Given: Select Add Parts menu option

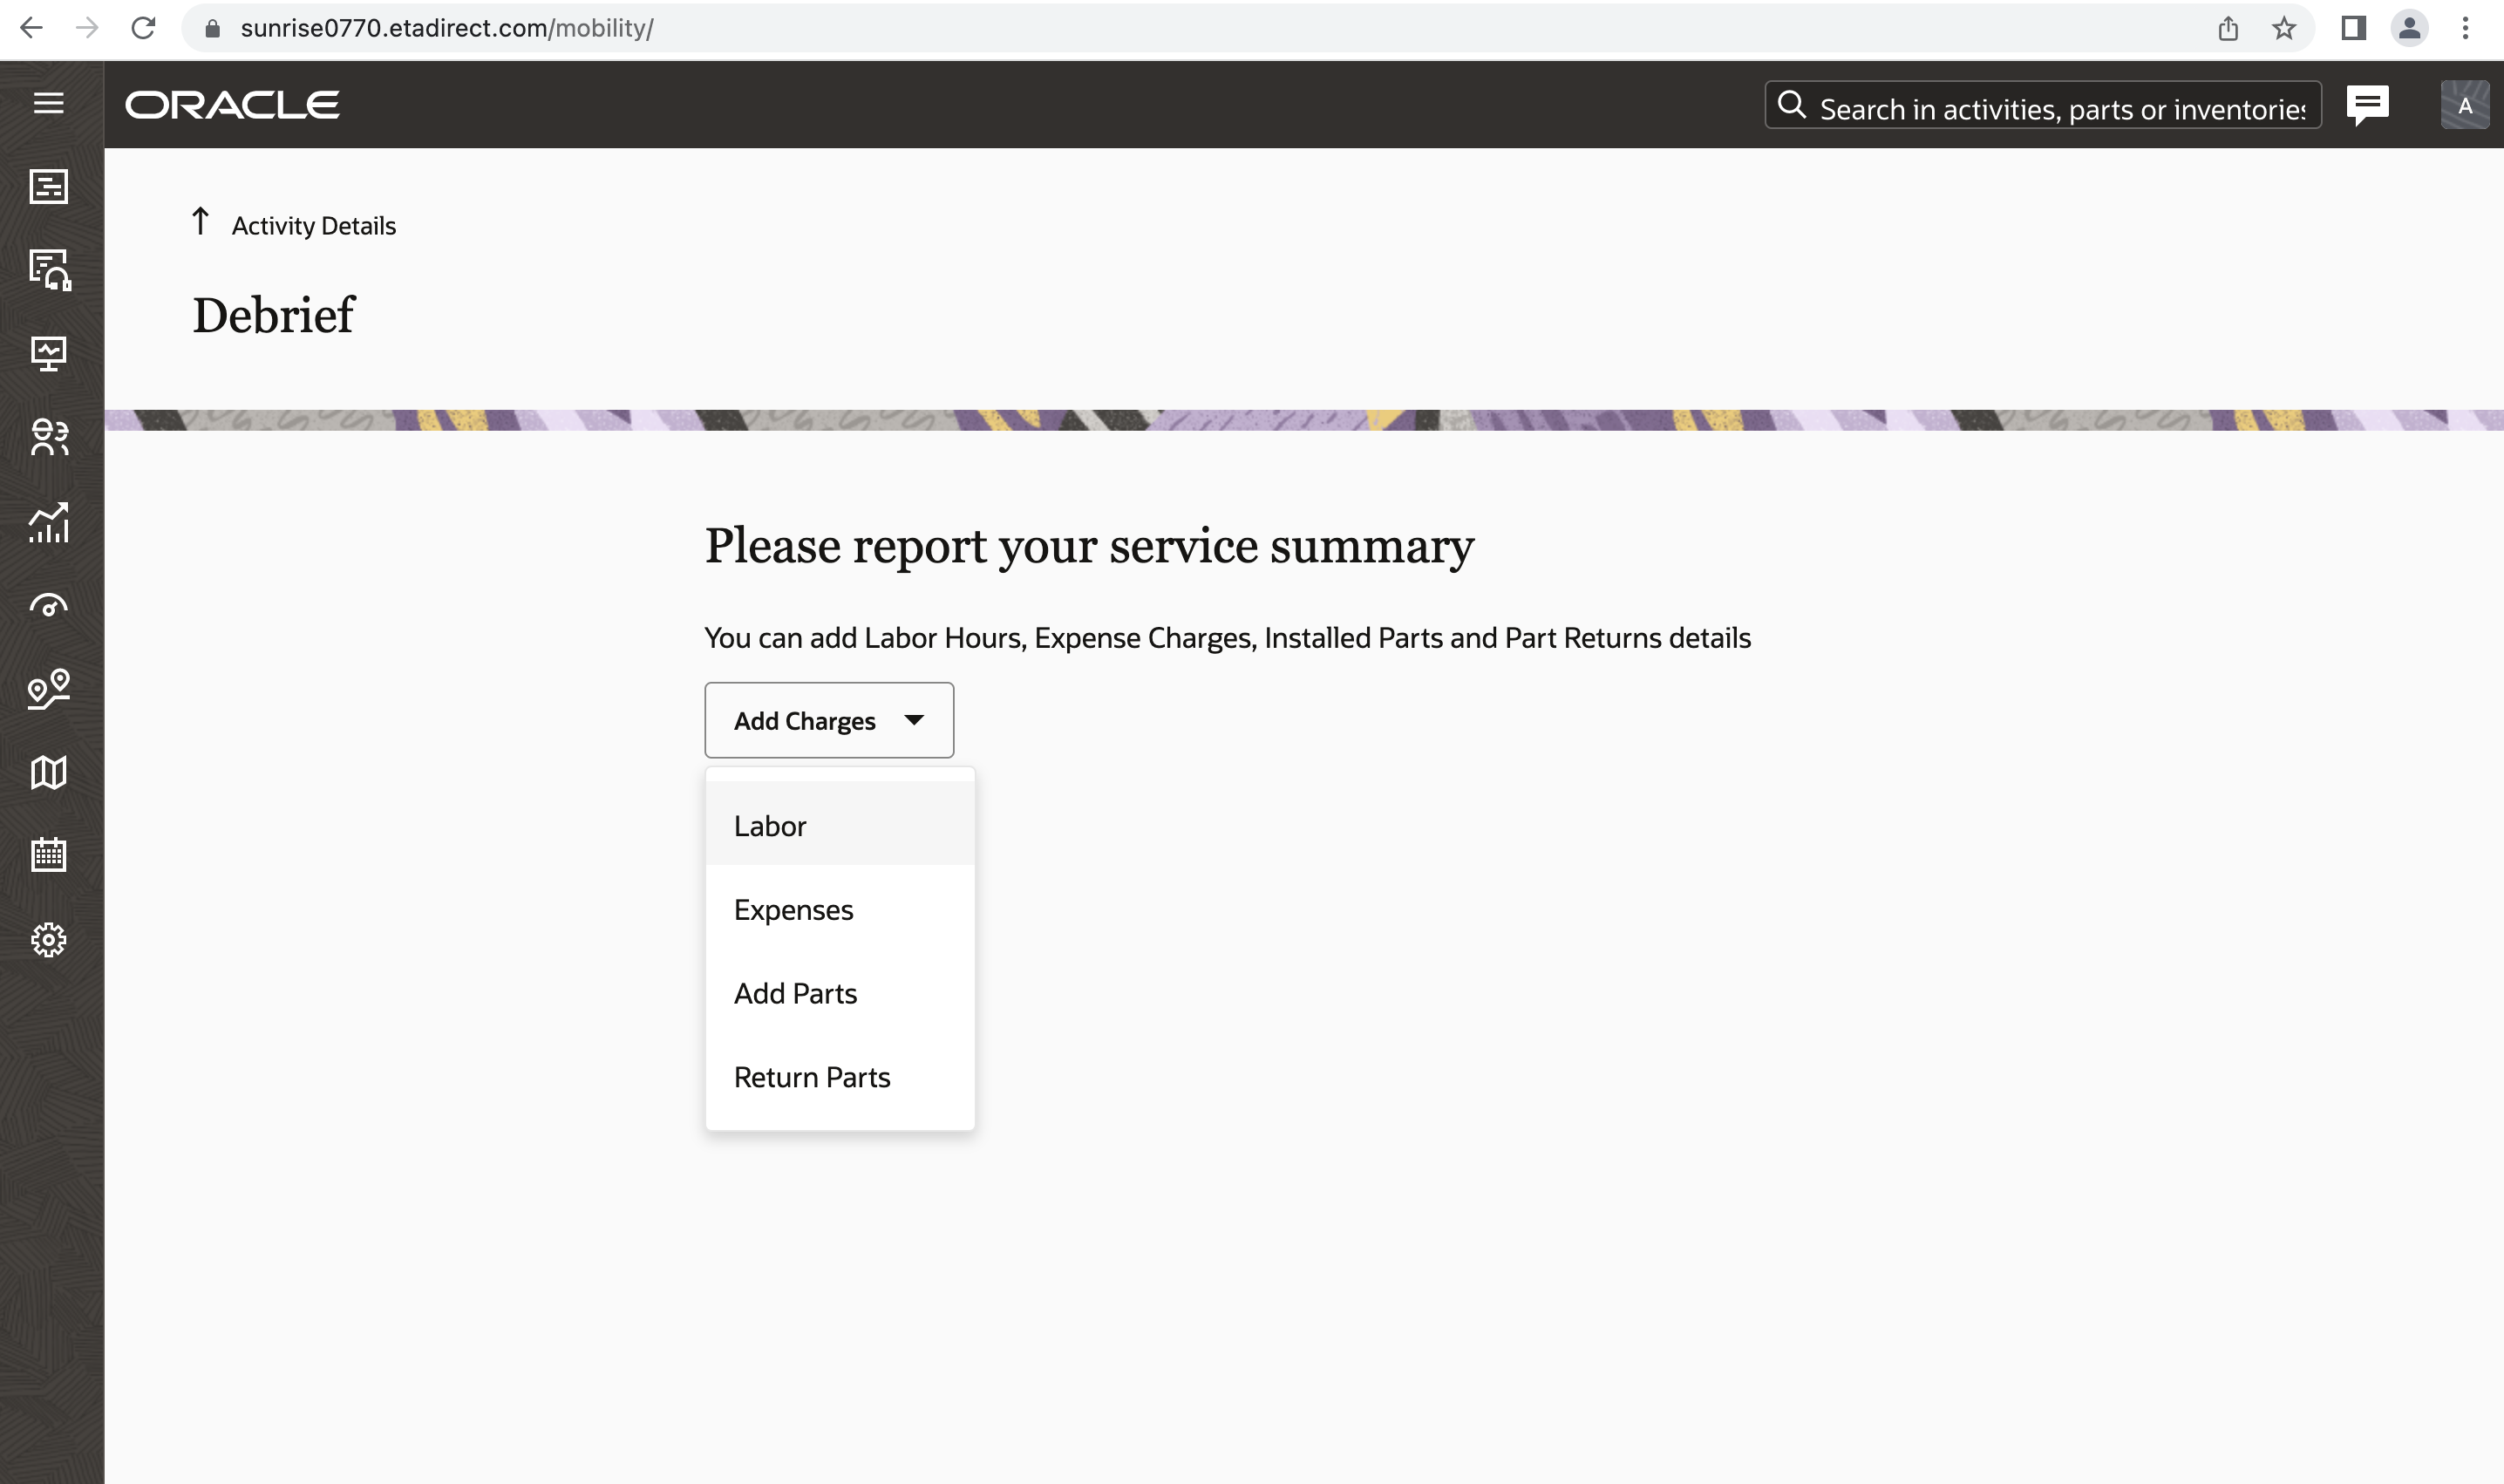Looking at the screenshot, I should (x=795, y=994).
